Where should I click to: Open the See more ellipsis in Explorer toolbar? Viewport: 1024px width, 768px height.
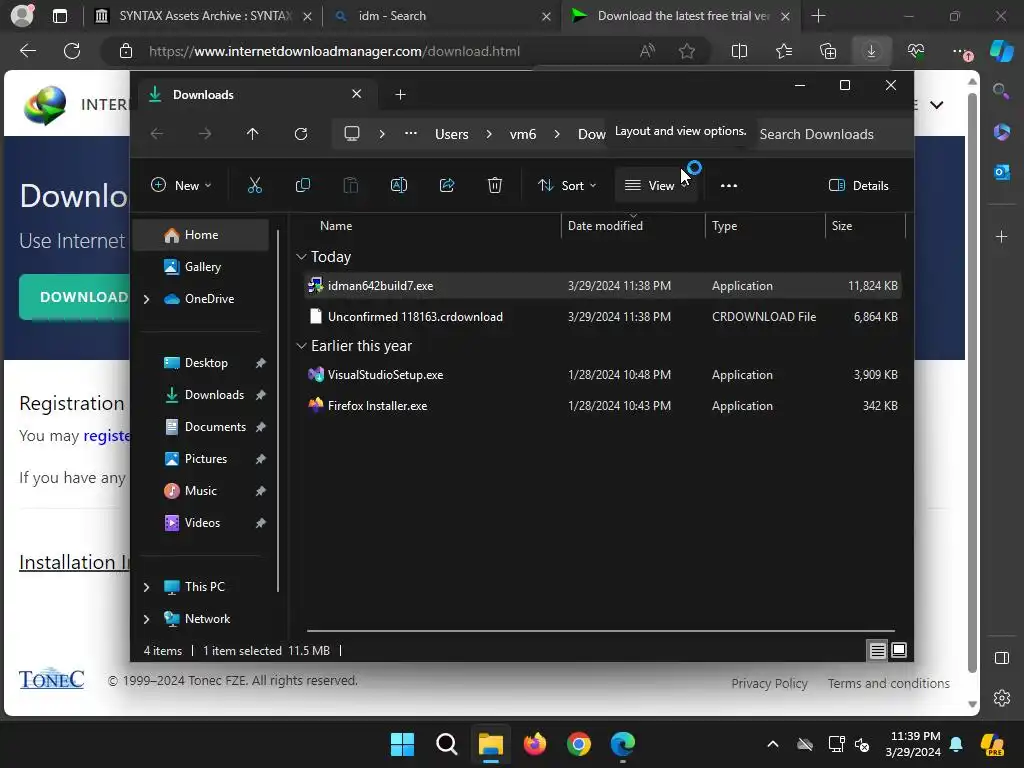(x=729, y=185)
